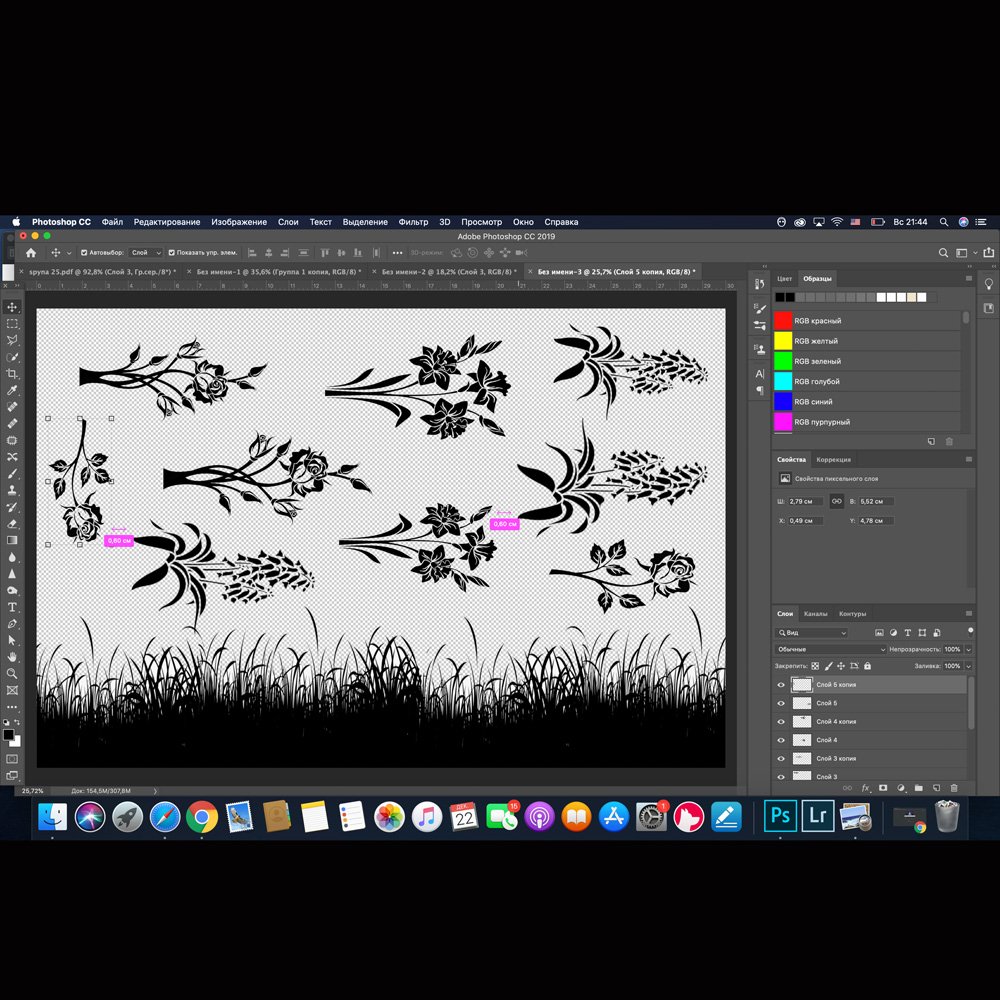This screenshot has height=1000, width=1000.
Task: Toggle the Автовыбор checkbox
Action: 84,253
